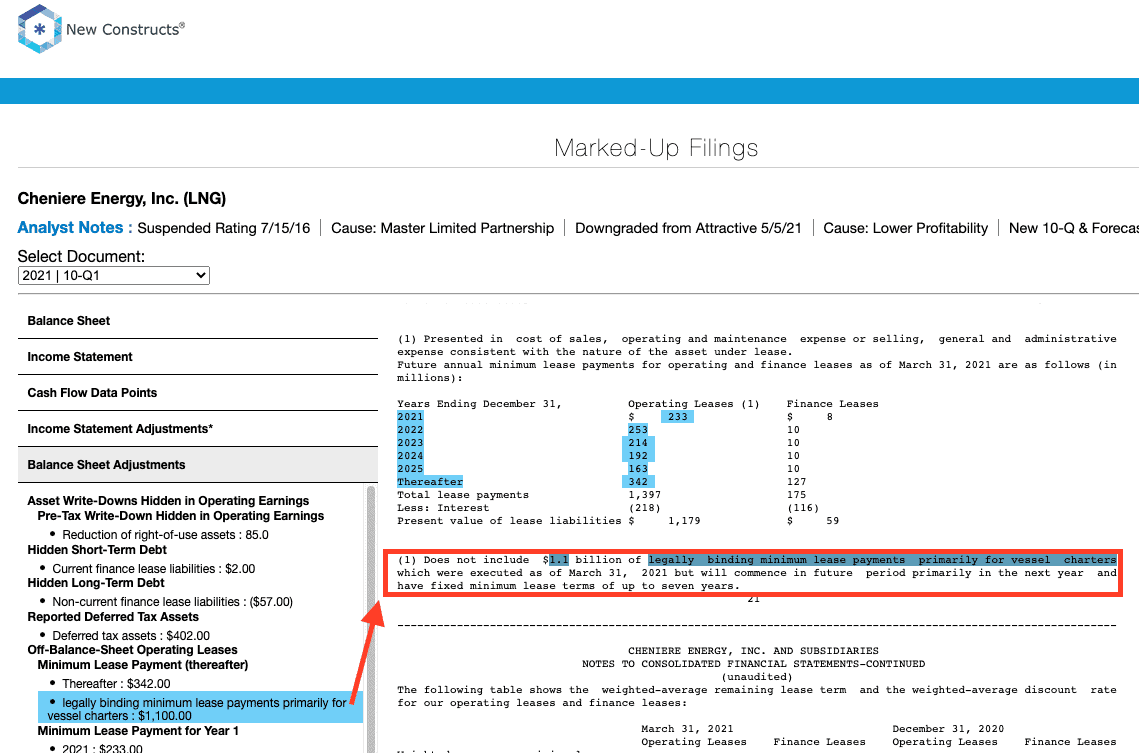Open the Cash Flow Data Points section

coord(198,393)
